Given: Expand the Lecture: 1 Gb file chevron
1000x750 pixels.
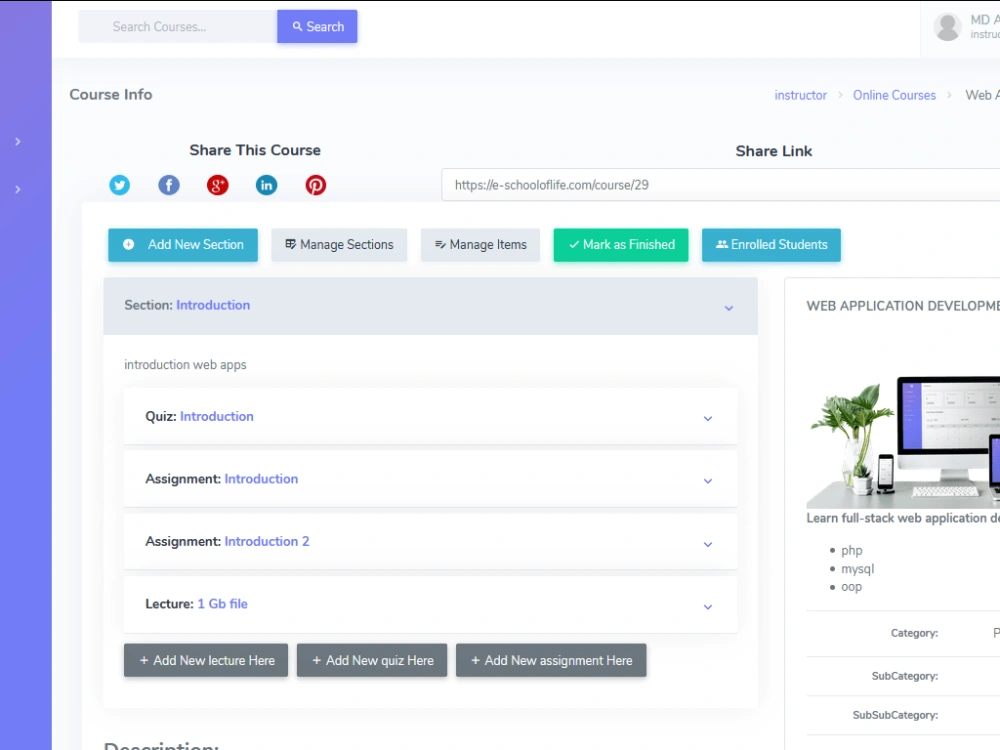Looking at the screenshot, I should coord(708,607).
